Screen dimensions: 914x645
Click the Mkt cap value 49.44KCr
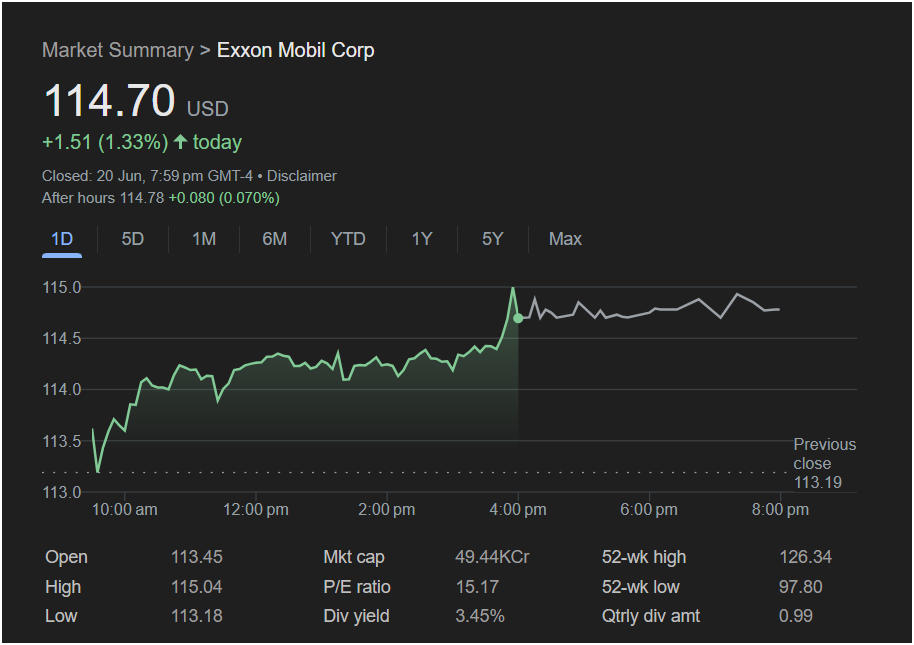tap(492, 557)
